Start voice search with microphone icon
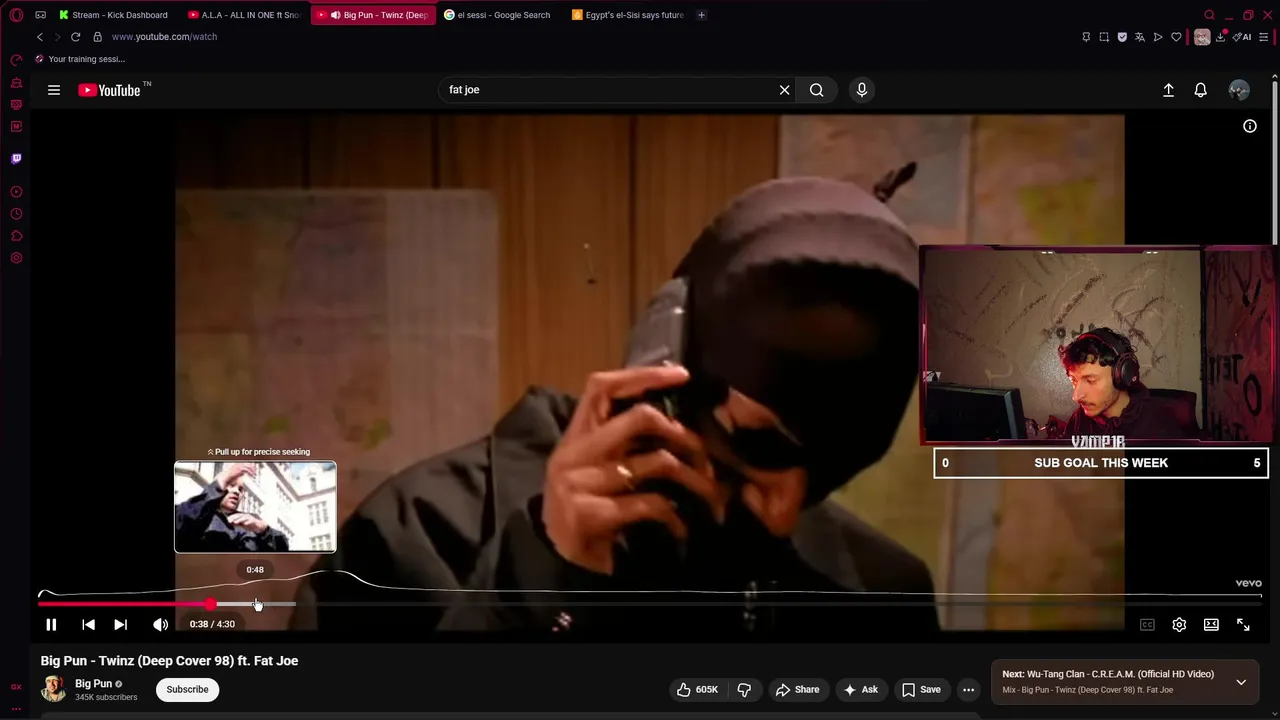Image resolution: width=1280 pixels, height=720 pixels. coord(862,90)
